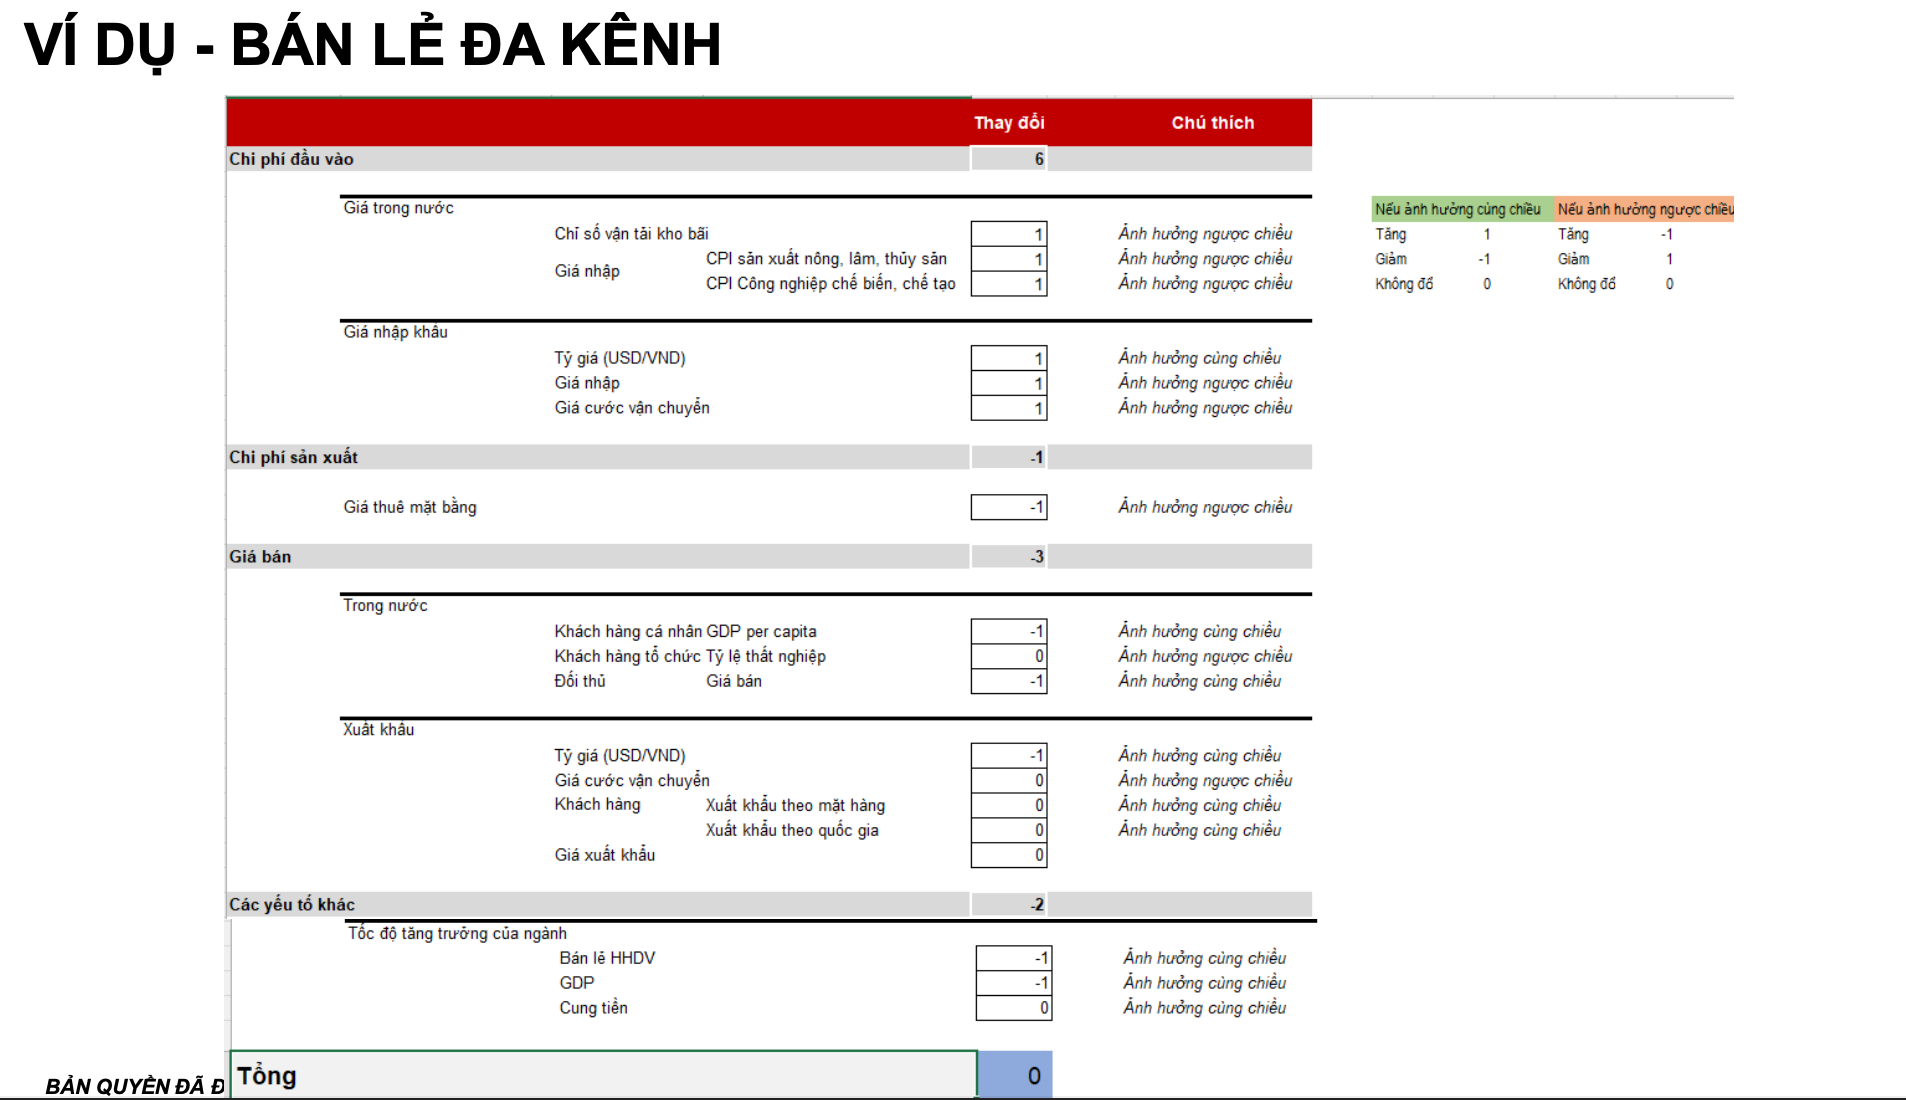Click the Xuất khẩu subheading
Screen dimensions: 1906x1100
[x=378, y=730]
